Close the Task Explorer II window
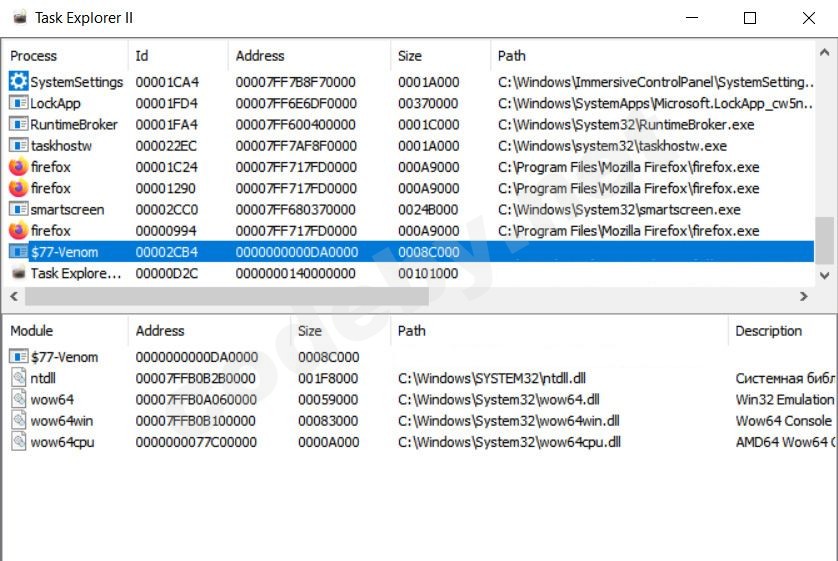 [809, 18]
